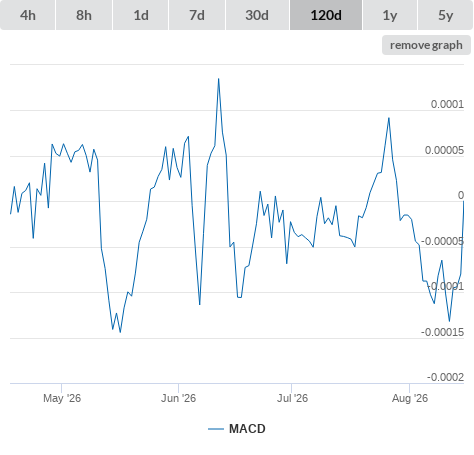Click the remove graph button
The height and width of the screenshot is (455, 474).
[426, 45]
